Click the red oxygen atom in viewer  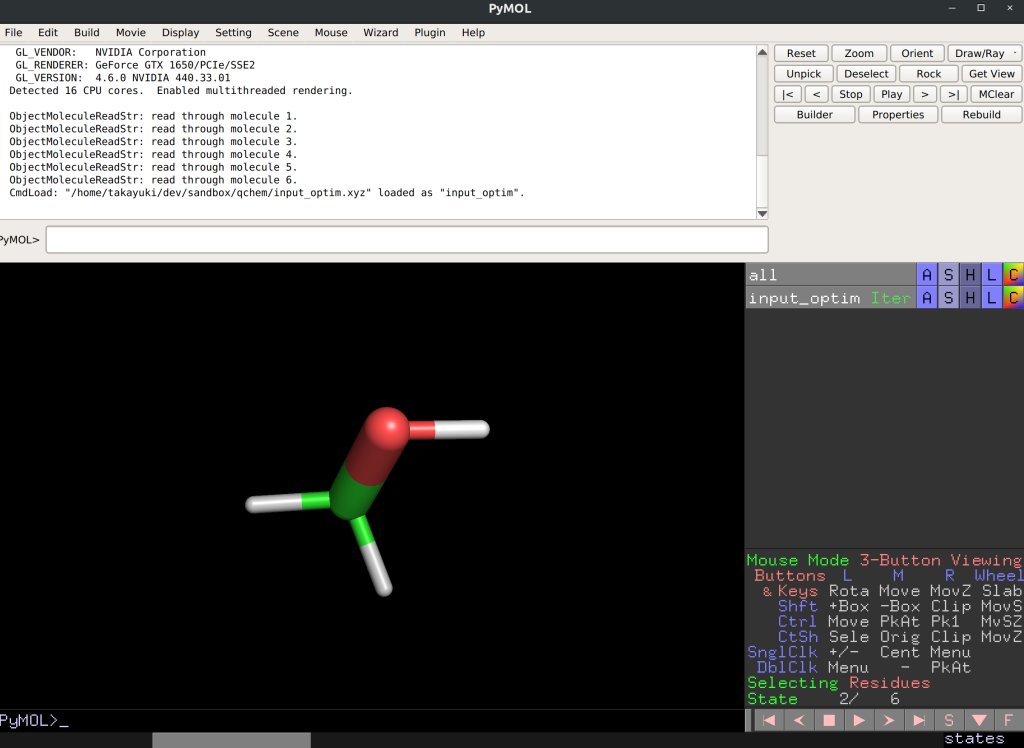tap(387, 429)
